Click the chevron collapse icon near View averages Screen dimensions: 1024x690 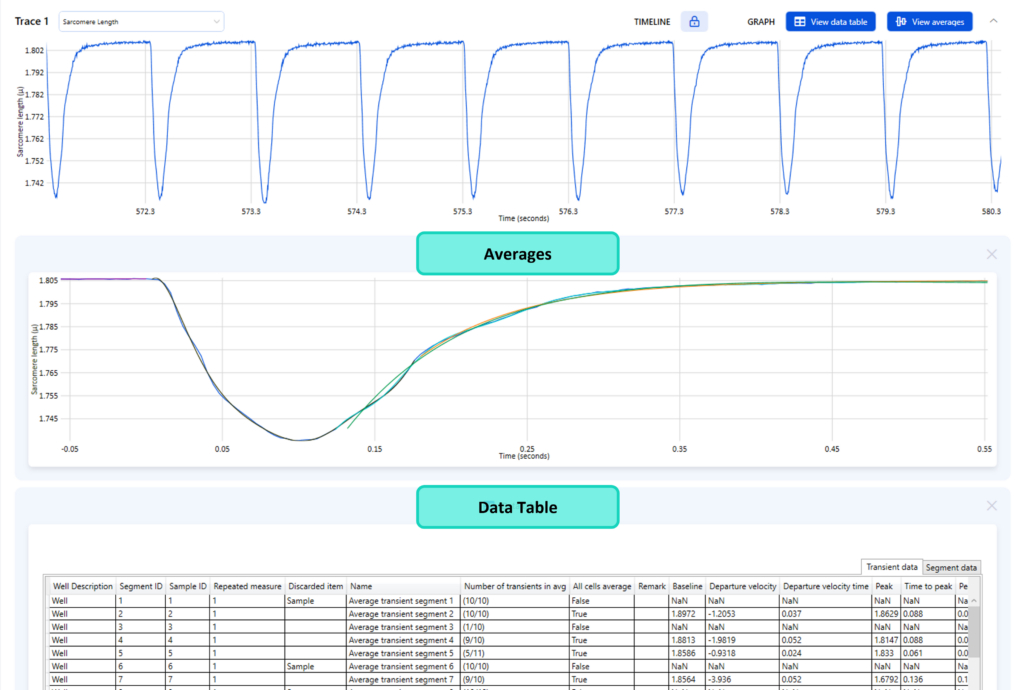point(995,21)
